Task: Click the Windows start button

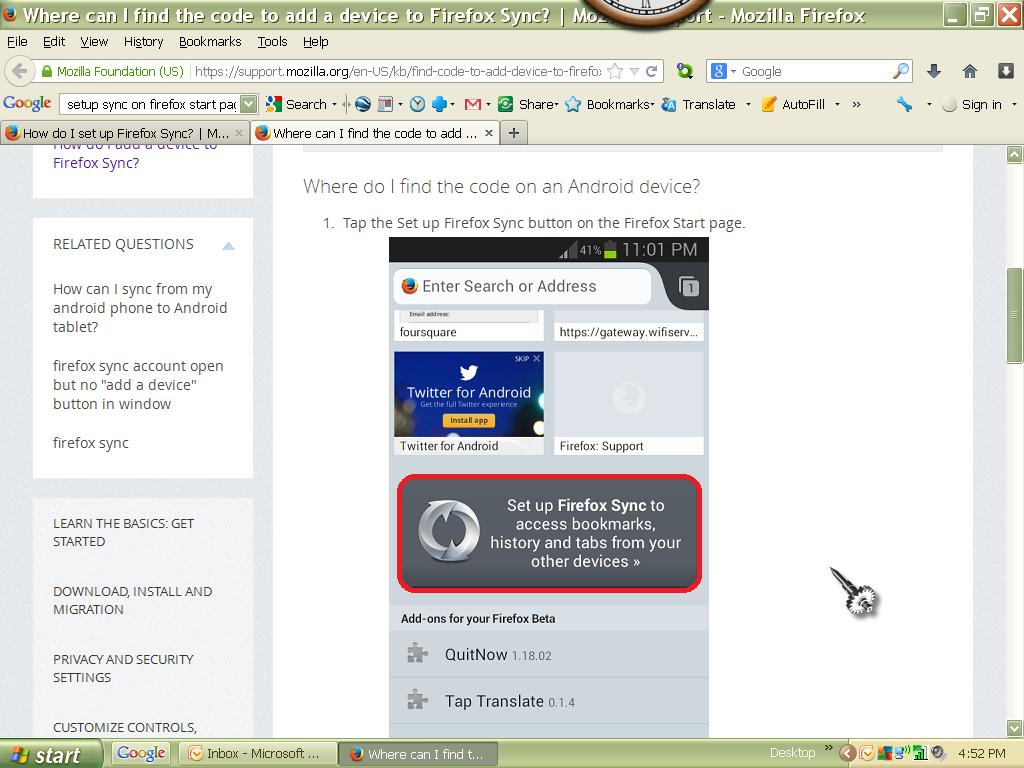Action: (x=51, y=754)
